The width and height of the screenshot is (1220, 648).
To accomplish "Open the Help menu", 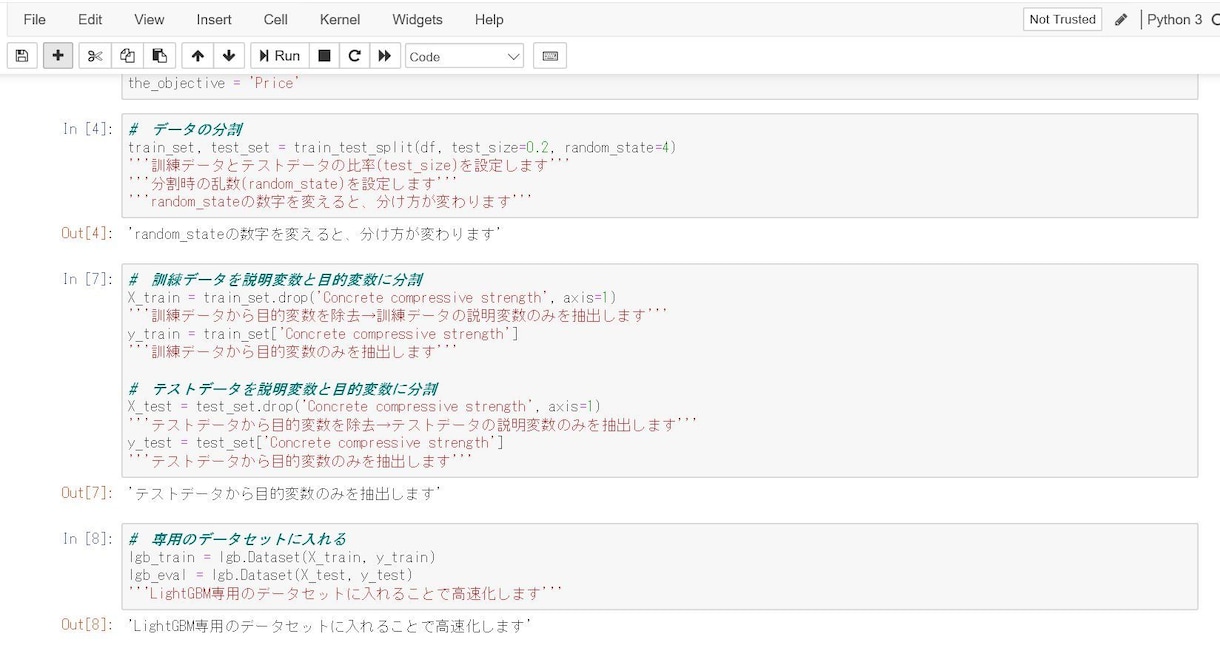I will pyautogui.click(x=489, y=19).
